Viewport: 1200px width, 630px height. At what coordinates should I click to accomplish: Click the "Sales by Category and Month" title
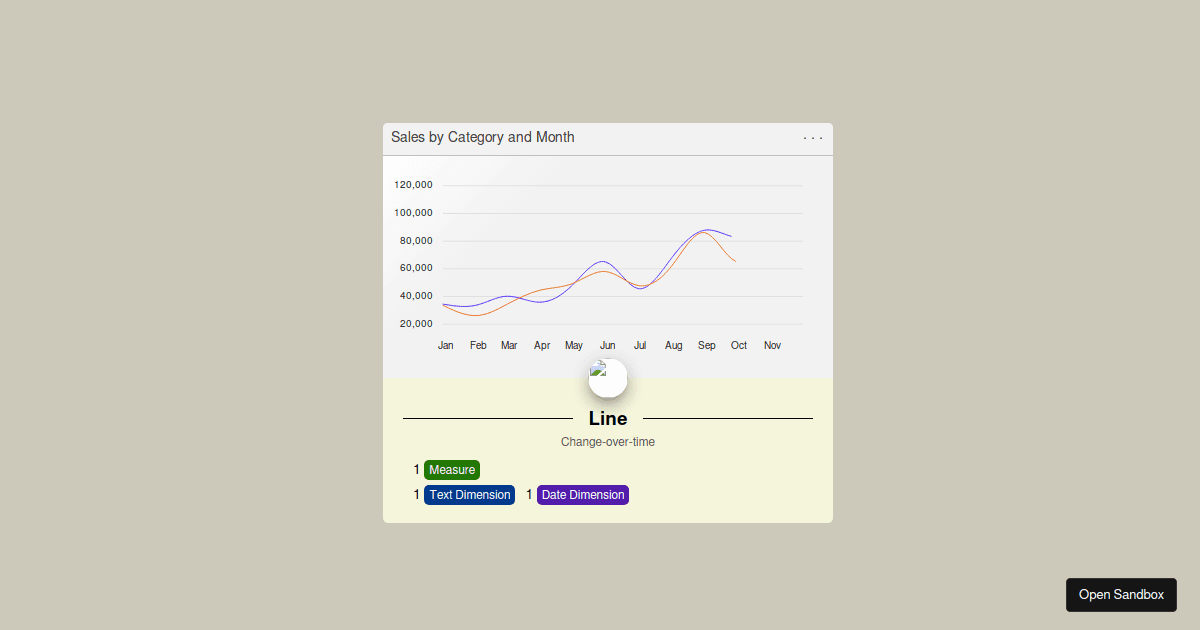(x=483, y=137)
